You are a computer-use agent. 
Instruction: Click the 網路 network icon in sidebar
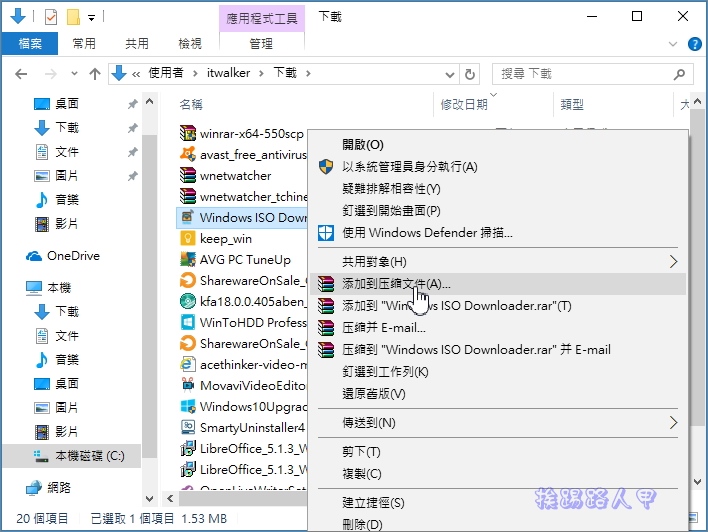[x=34, y=488]
